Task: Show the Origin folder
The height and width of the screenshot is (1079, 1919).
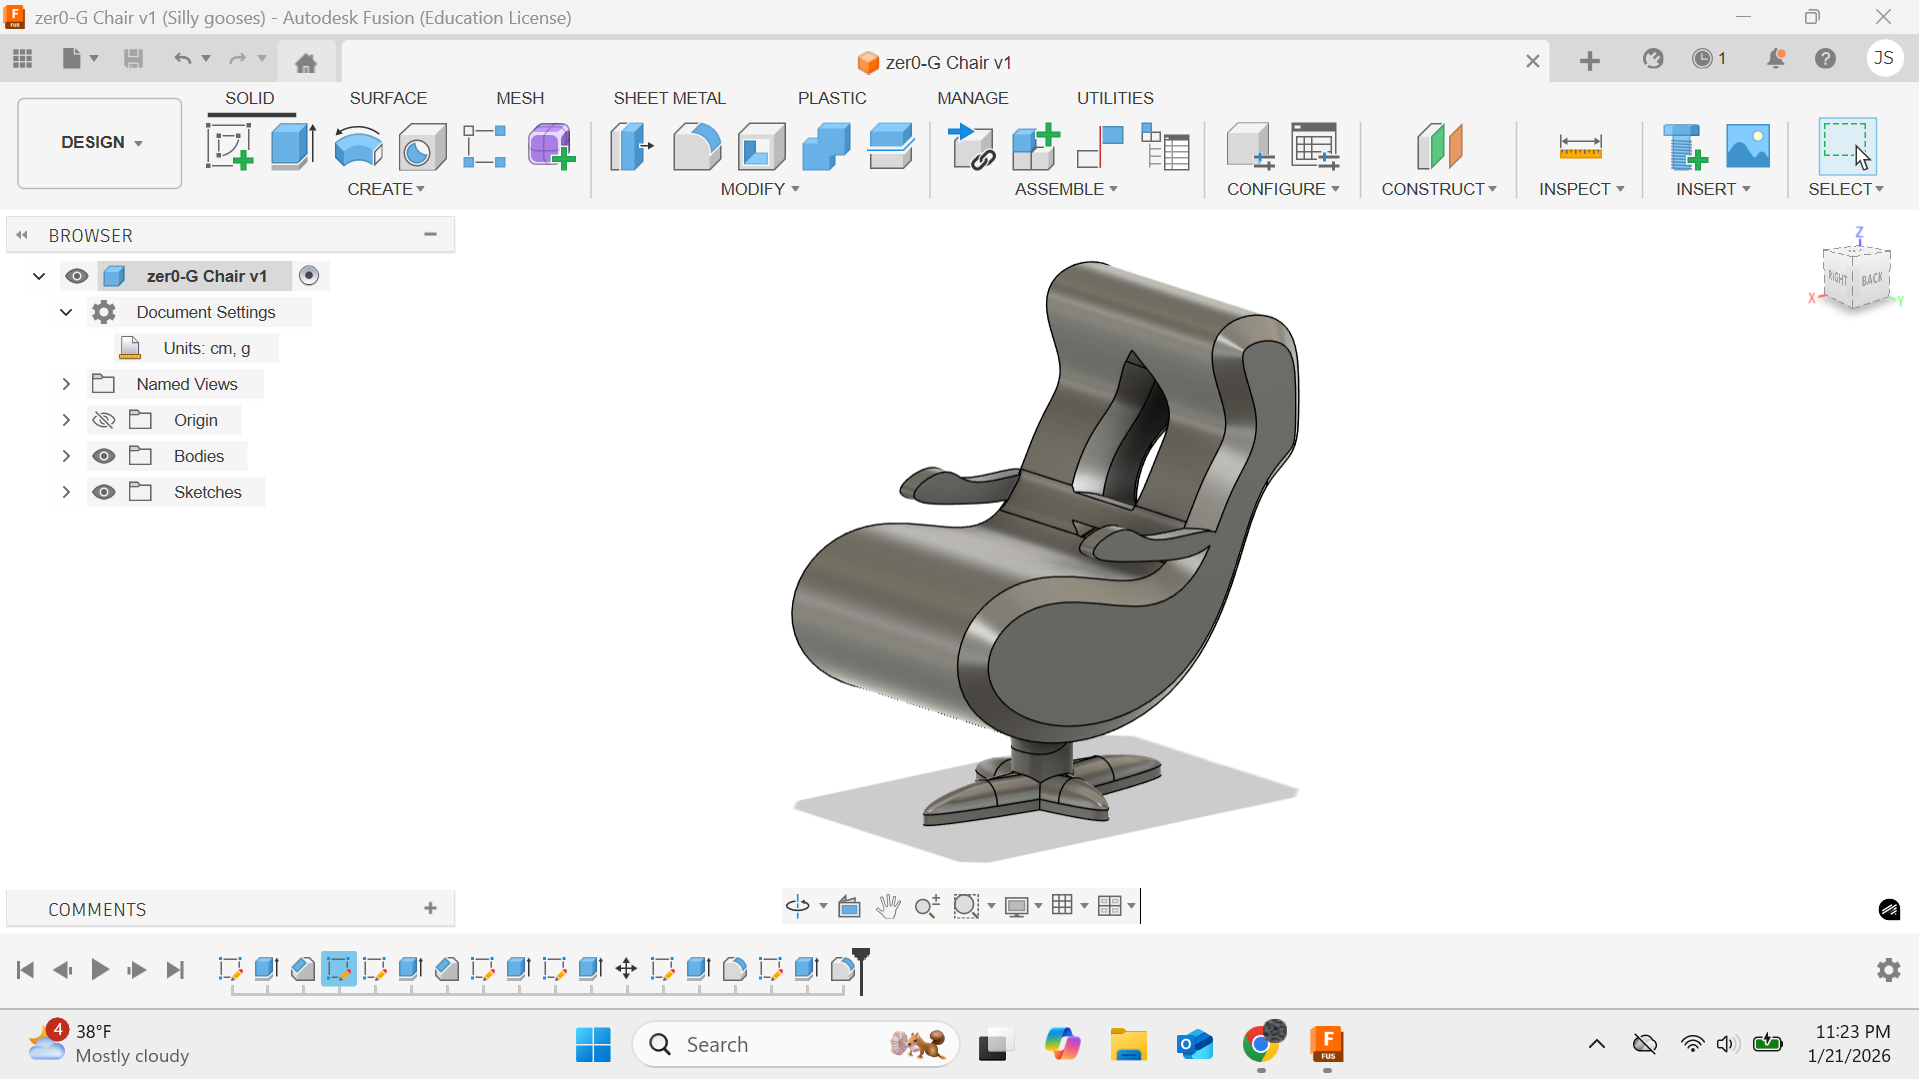Action: point(103,419)
